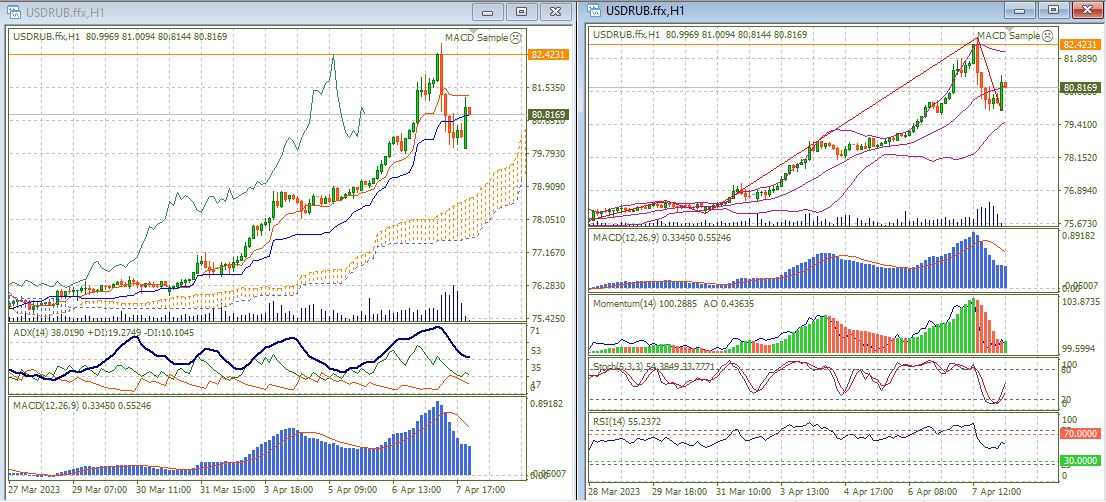Restore the left USDRUB chart window
Image resolution: width=1106 pixels, height=502 pixels.
pyautogui.click(x=521, y=11)
